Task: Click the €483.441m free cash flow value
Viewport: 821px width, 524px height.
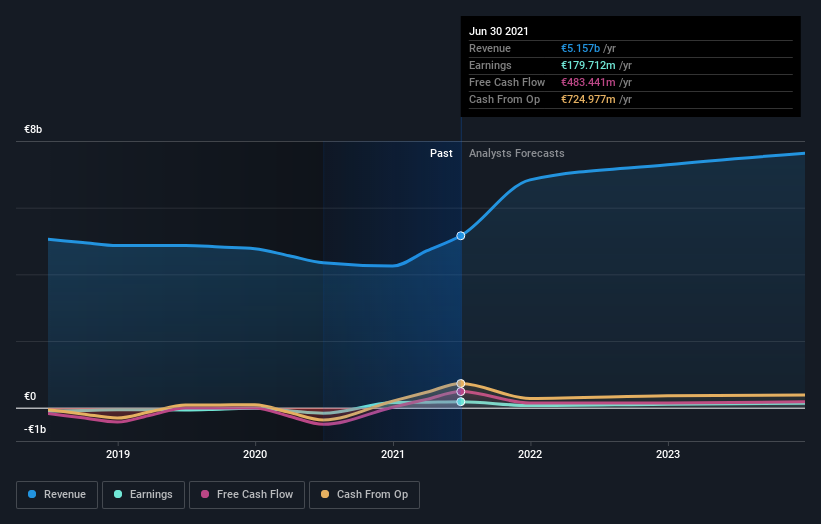Action: [x=588, y=82]
